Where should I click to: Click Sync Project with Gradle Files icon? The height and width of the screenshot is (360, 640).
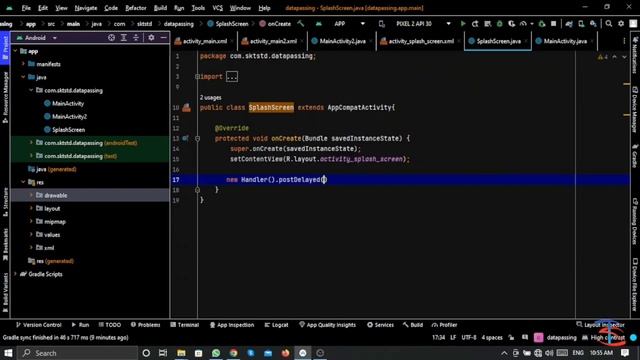pyautogui.click(x=569, y=24)
